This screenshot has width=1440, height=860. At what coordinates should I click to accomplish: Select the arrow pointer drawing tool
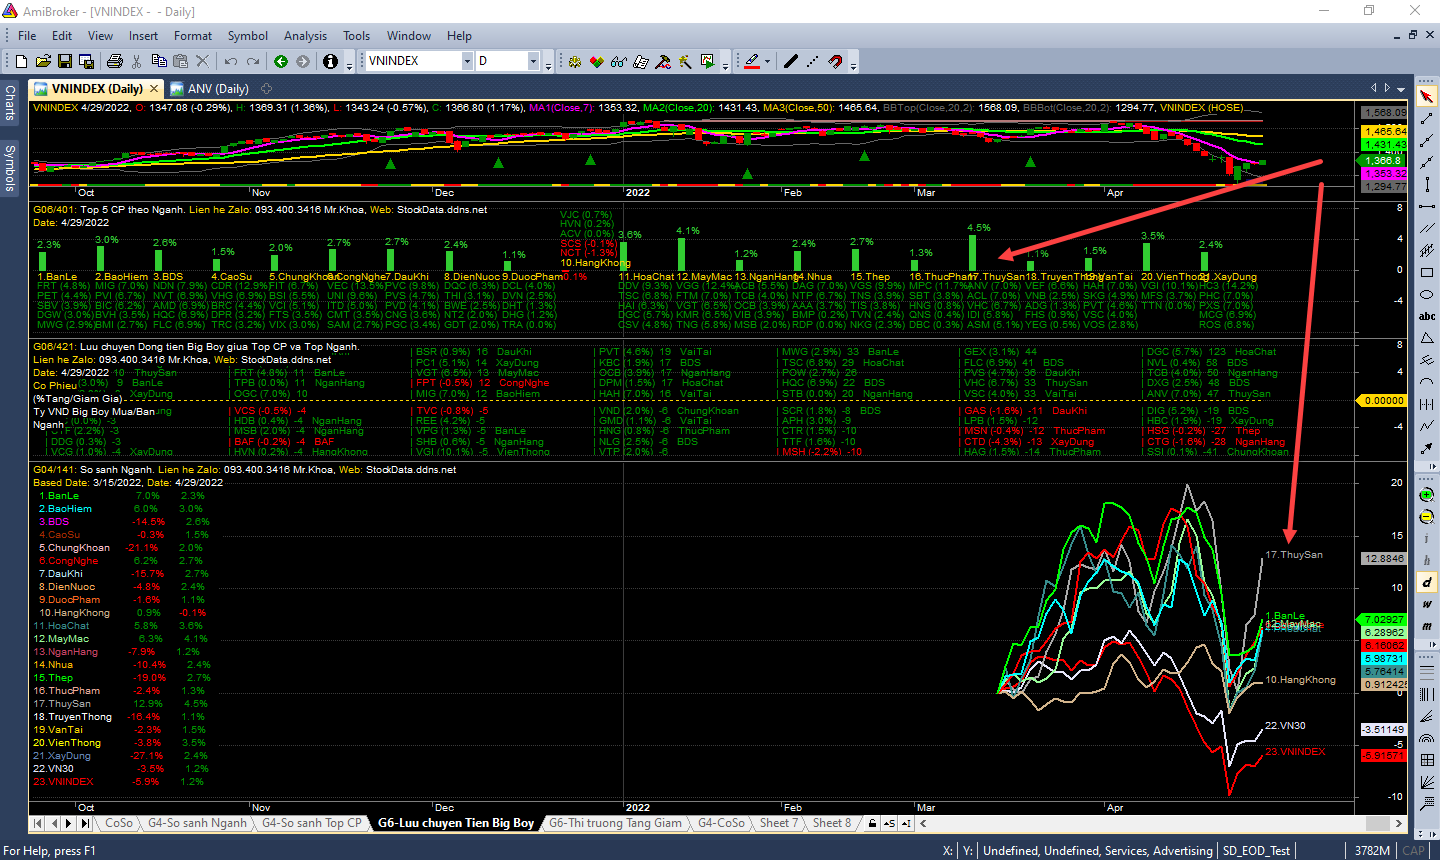pos(1427,96)
